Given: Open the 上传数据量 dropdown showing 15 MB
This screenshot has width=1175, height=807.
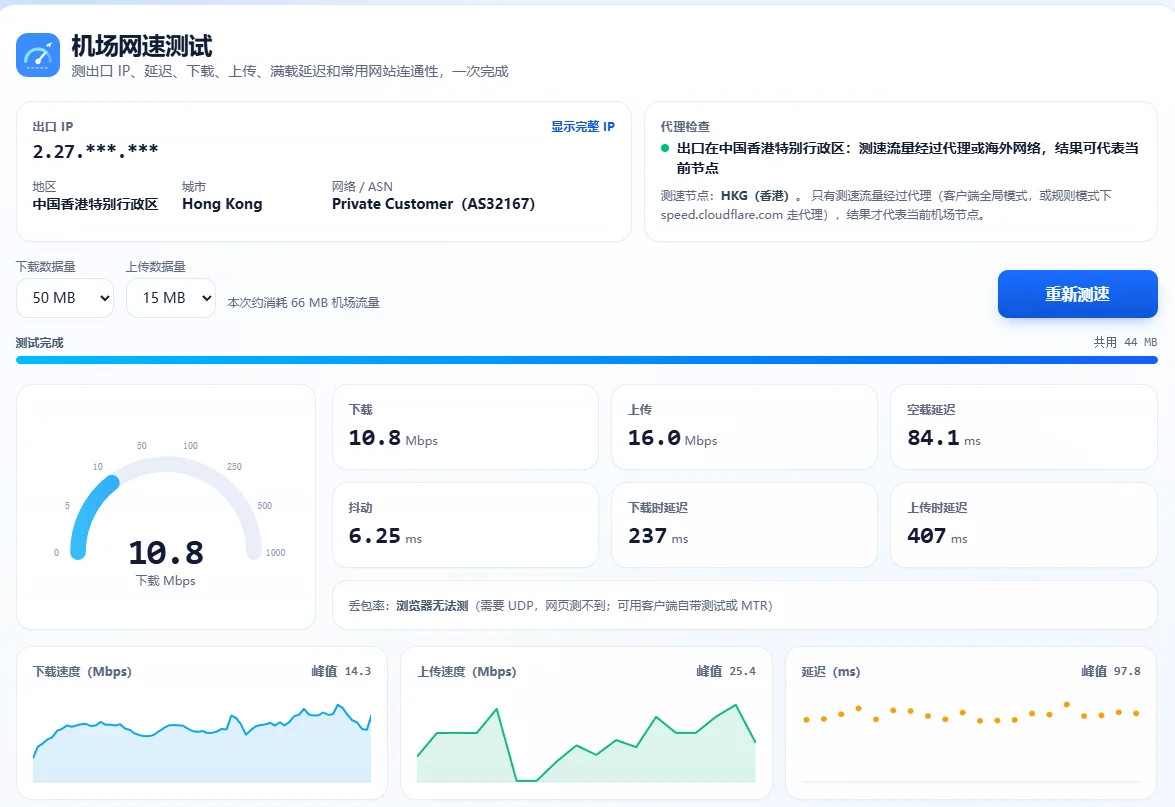Looking at the screenshot, I should (171, 298).
